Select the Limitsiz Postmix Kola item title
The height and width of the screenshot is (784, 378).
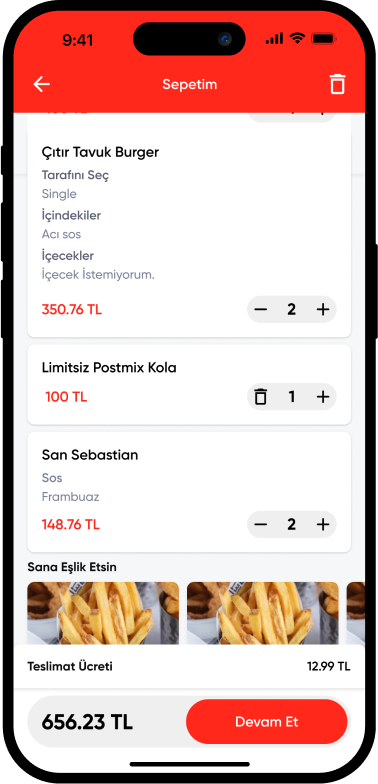pos(109,368)
